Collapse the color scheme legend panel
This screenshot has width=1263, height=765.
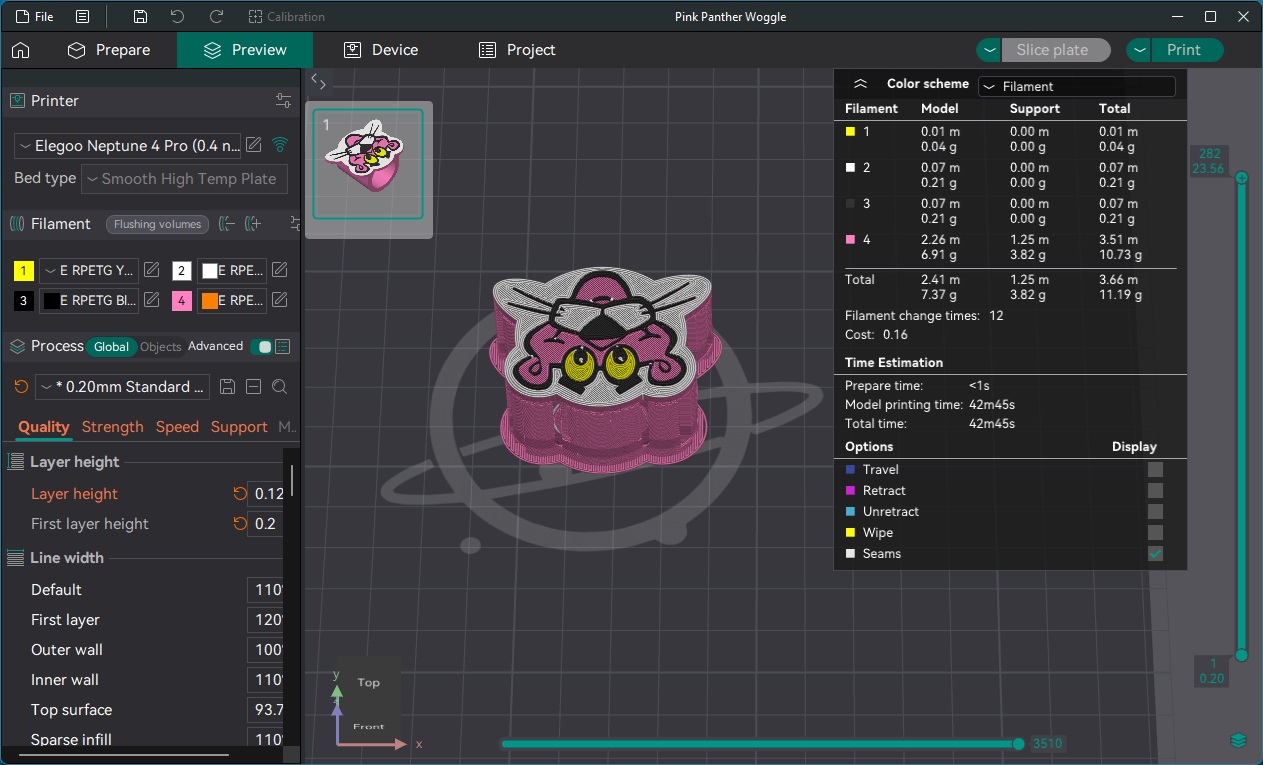pyautogui.click(x=859, y=84)
